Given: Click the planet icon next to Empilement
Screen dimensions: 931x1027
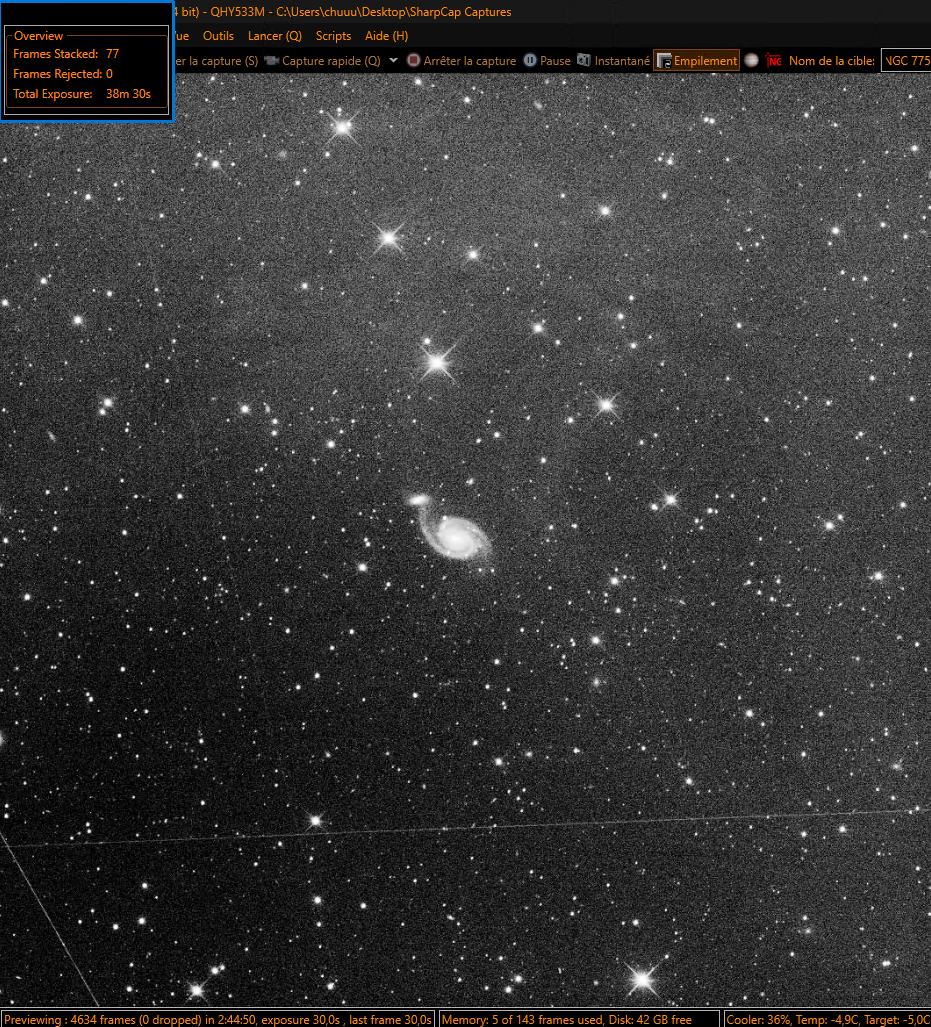Looking at the screenshot, I should (751, 60).
